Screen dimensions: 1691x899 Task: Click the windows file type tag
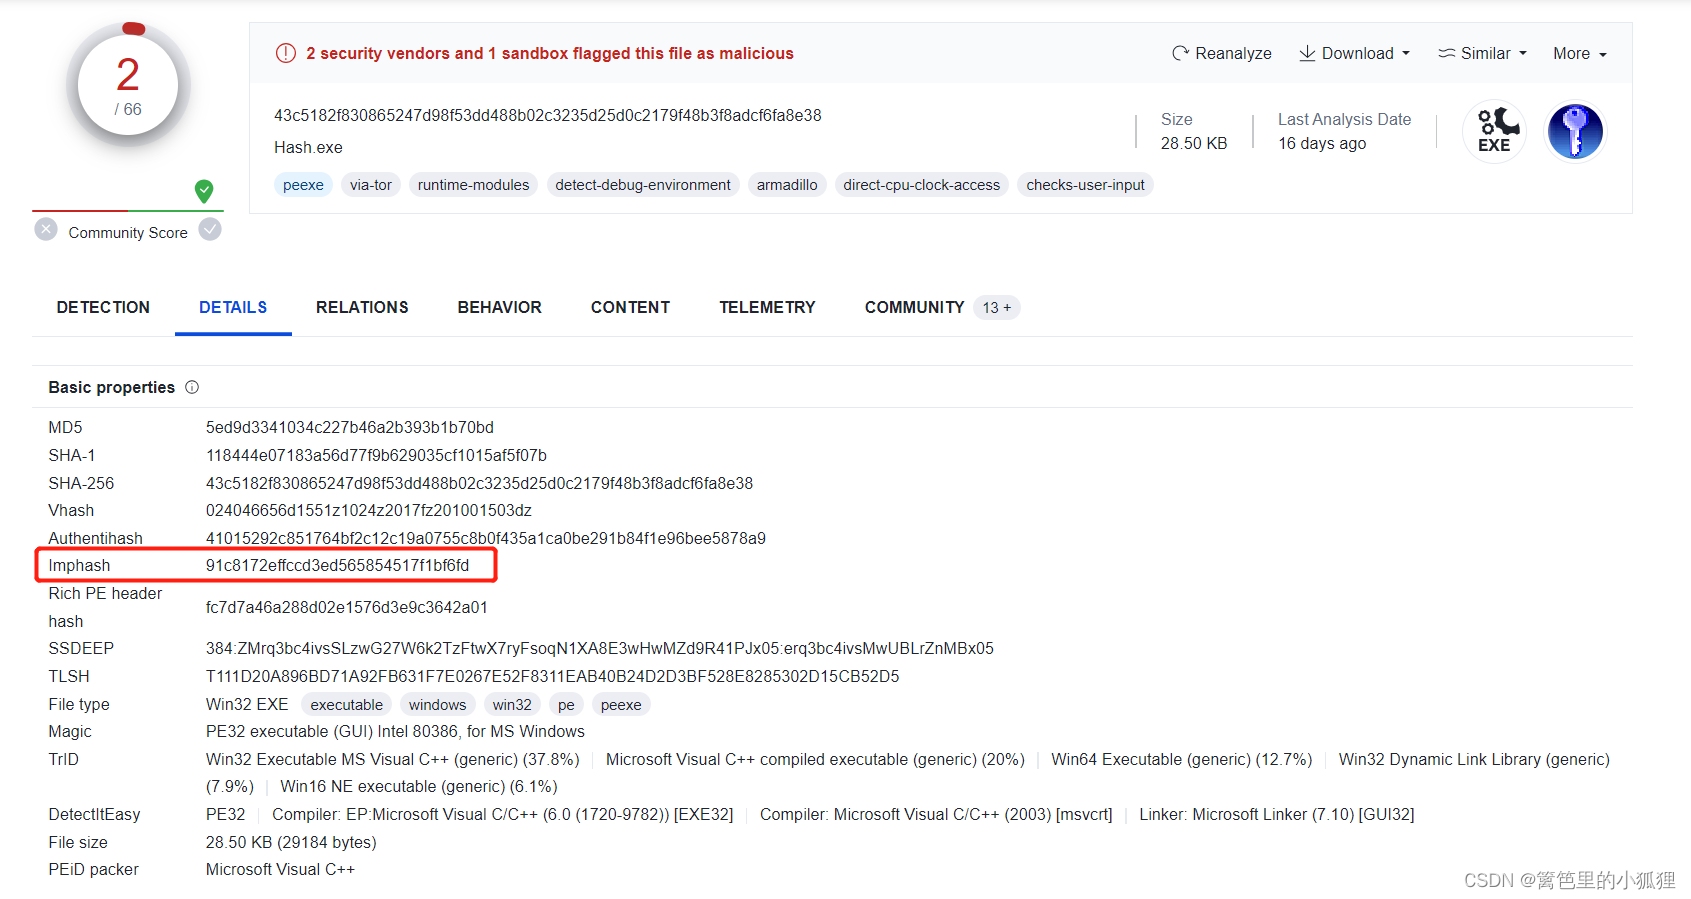(437, 705)
